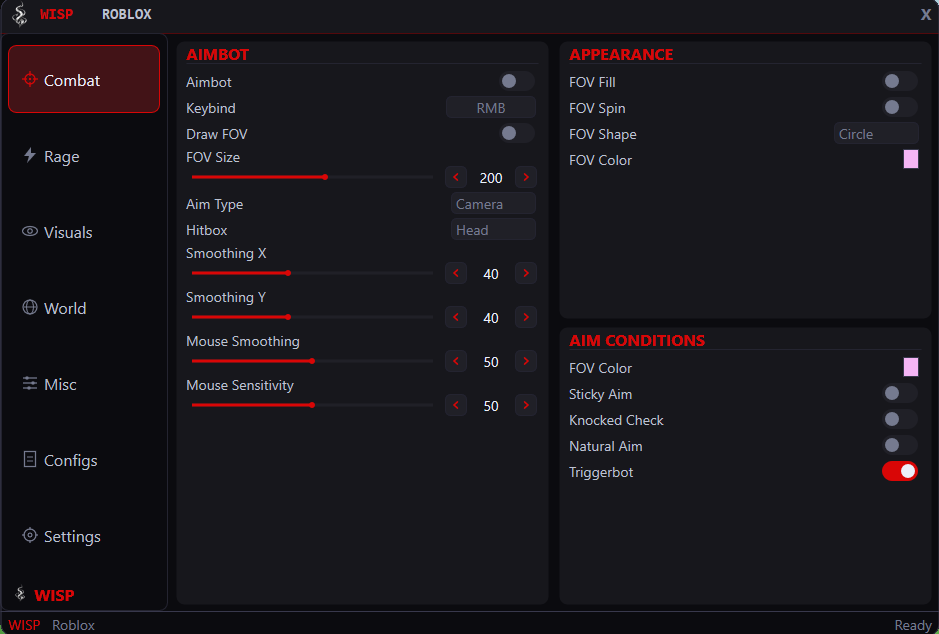This screenshot has height=634, width=939.
Task: Increase Mouse Smoothing with right arrow
Action: [526, 361]
